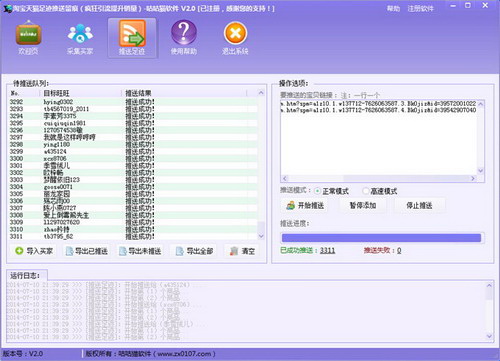
Task: Maximize the application window
Action: click(468, 6)
